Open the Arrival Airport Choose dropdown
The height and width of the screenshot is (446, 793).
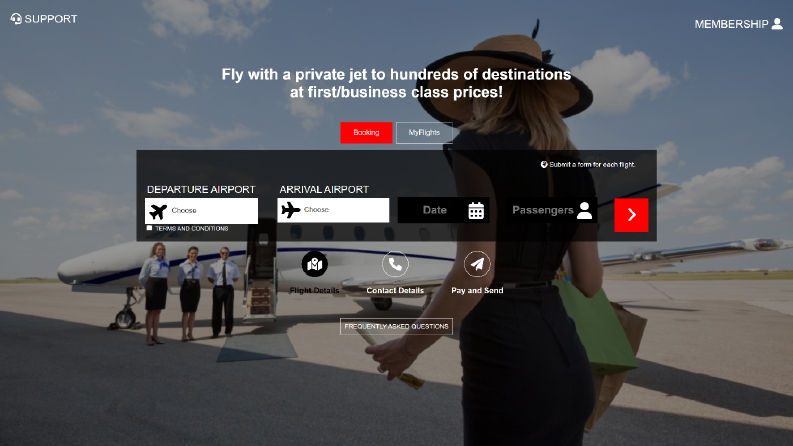tap(333, 210)
